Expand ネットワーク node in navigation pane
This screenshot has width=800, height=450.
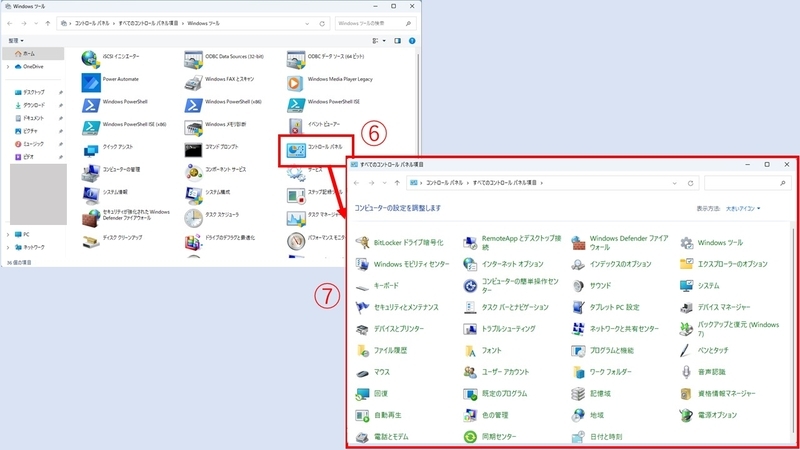pos(8,247)
